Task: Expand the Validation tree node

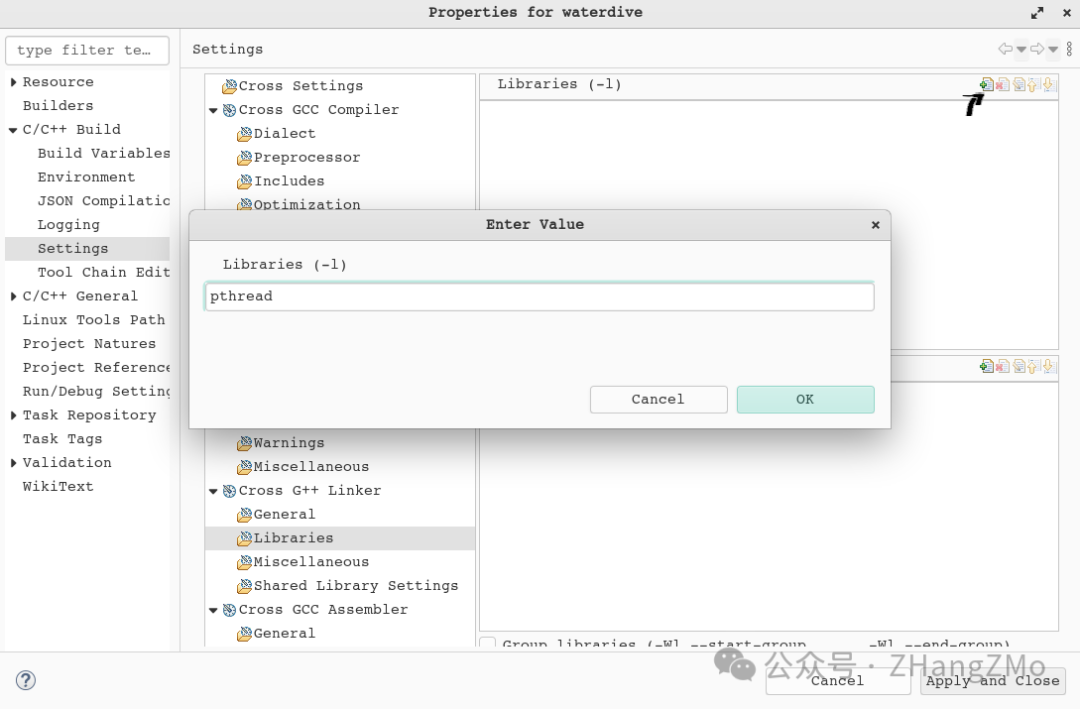Action: tap(13, 463)
